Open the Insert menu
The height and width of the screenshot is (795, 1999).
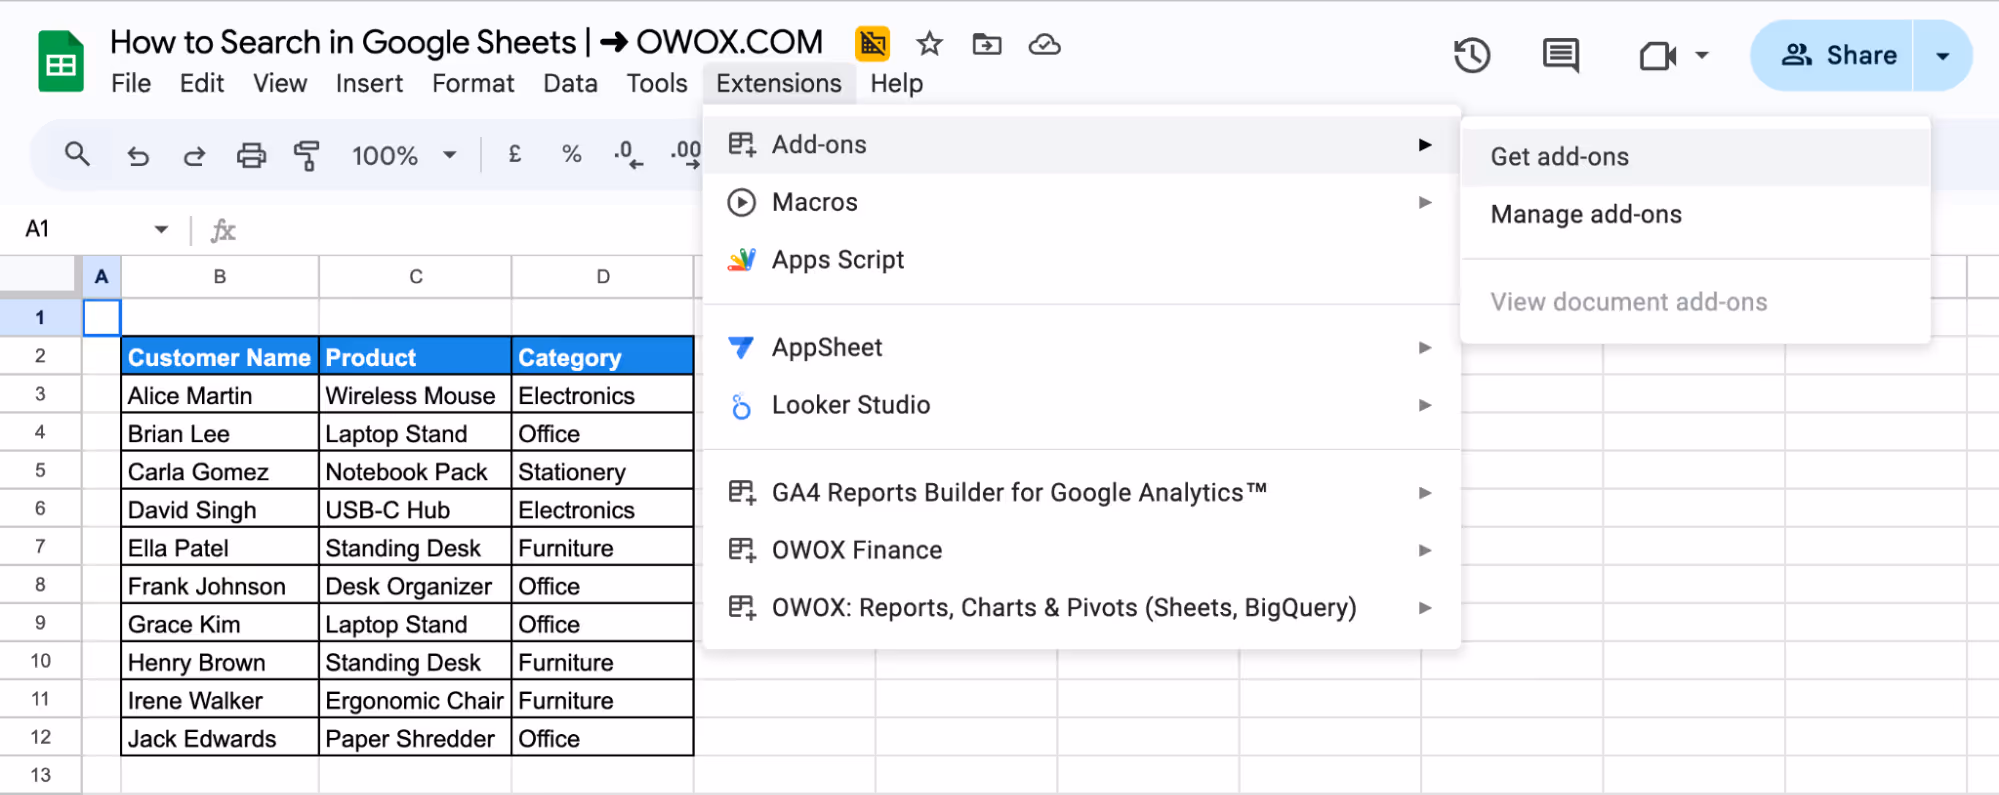(369, 83)
